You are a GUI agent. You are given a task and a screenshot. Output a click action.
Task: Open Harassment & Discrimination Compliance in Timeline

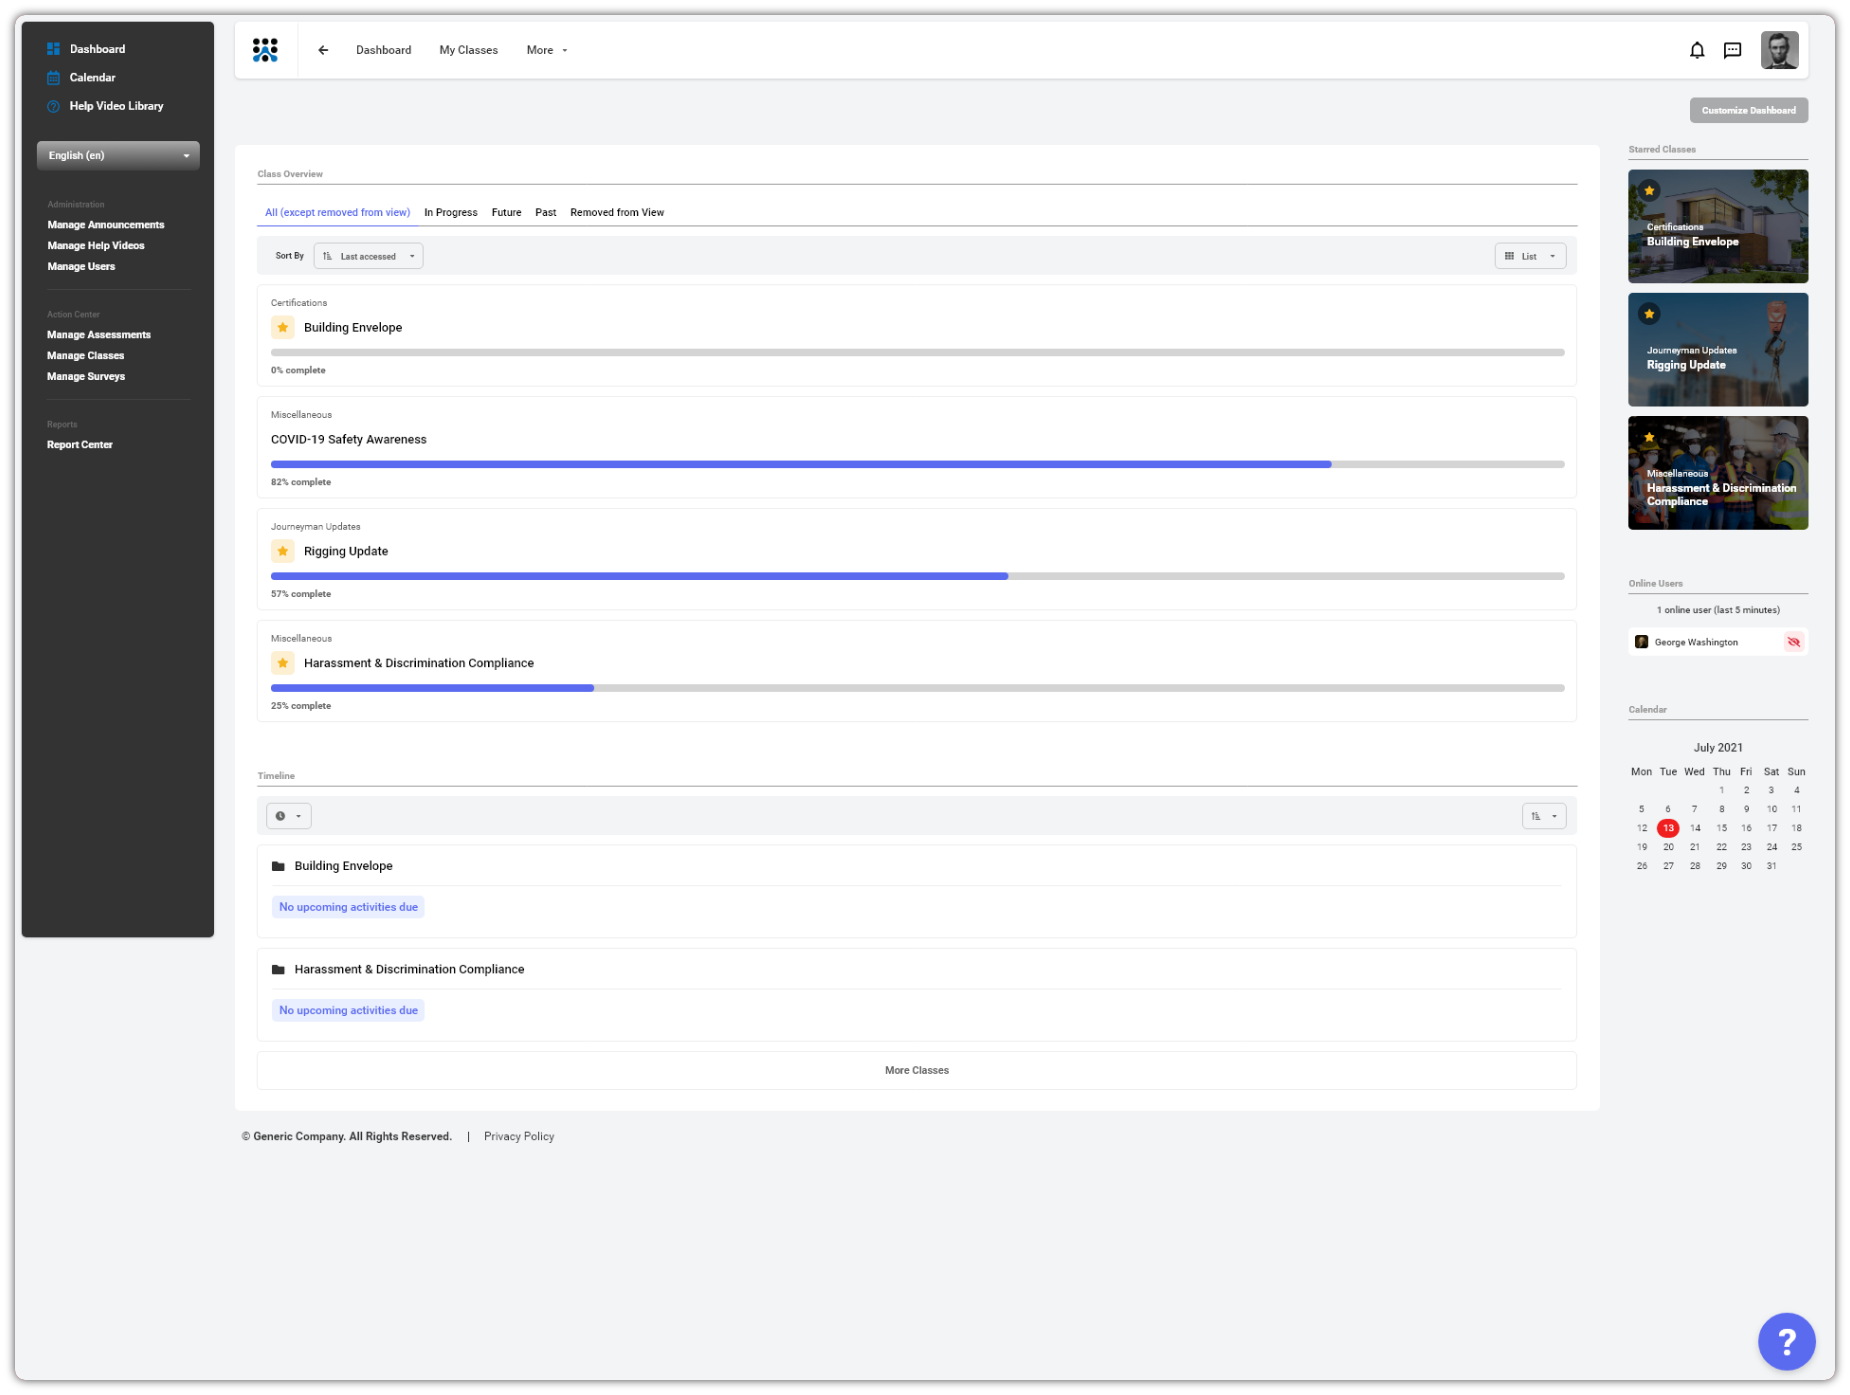(x=409, y=969)
